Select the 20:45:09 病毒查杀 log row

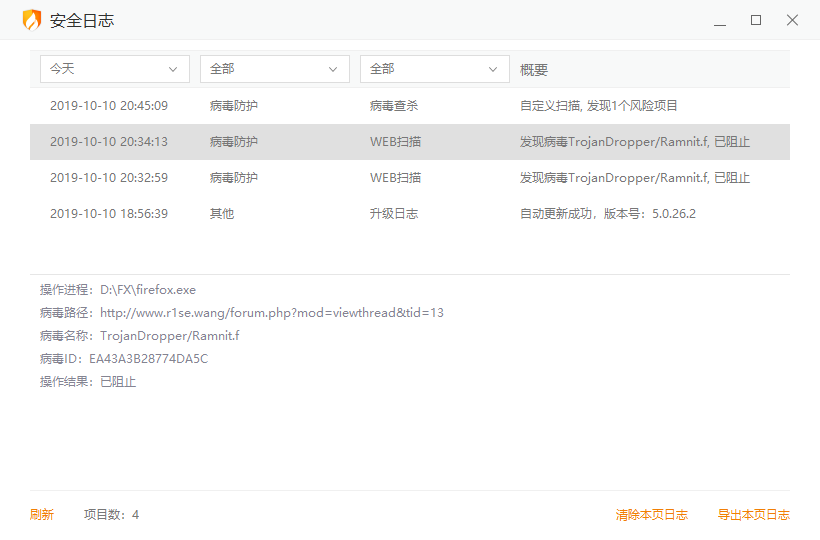(x=409, y=106)
